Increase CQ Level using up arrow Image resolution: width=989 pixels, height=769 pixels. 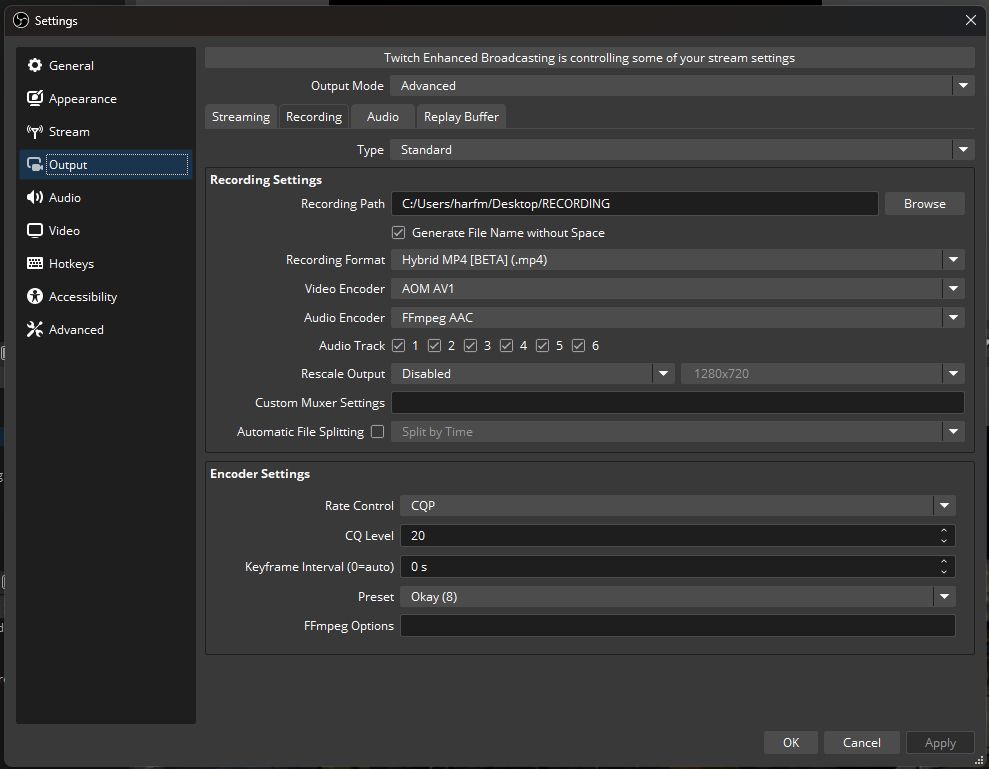[x=944, y=531]
